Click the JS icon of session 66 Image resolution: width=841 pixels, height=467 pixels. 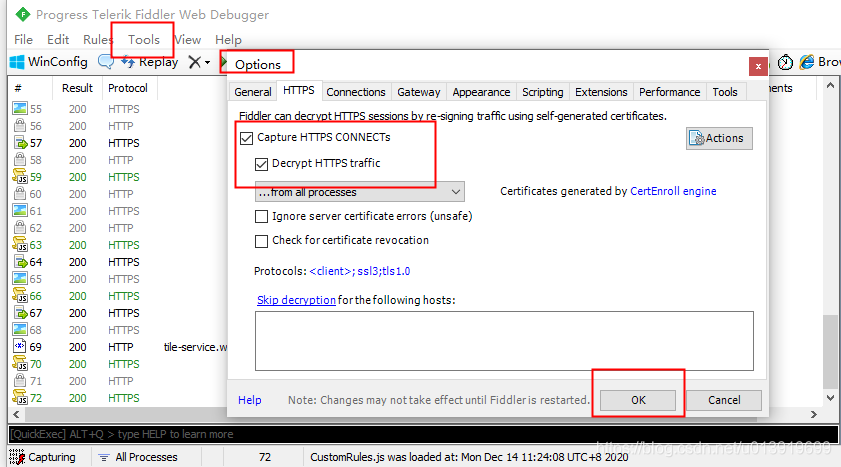pos(20,295)
